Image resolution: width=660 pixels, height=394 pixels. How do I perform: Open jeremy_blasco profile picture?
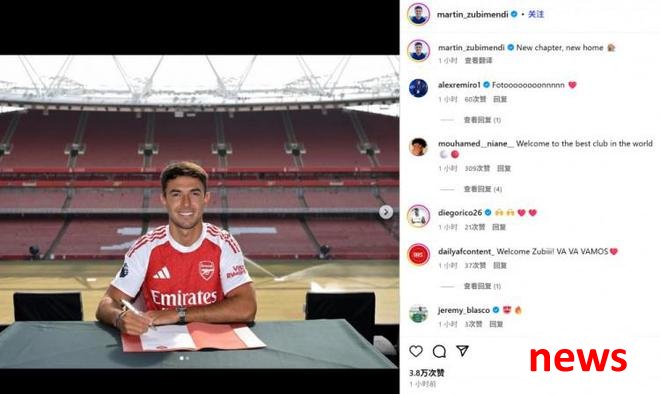pos(418,313)
